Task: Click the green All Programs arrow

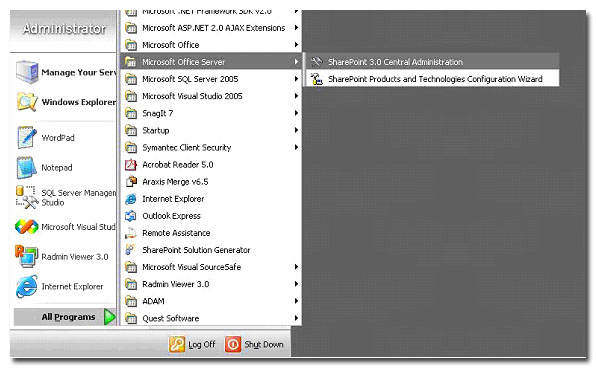Action: [109, 317]
